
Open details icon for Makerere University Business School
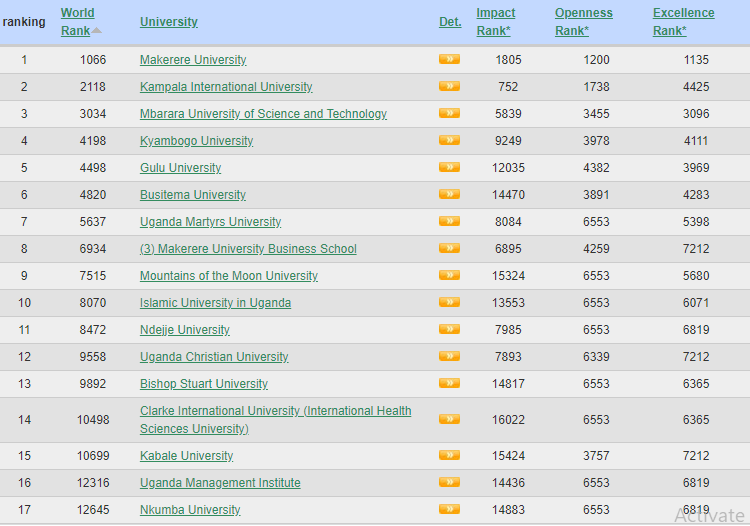(x=449, y=248)
